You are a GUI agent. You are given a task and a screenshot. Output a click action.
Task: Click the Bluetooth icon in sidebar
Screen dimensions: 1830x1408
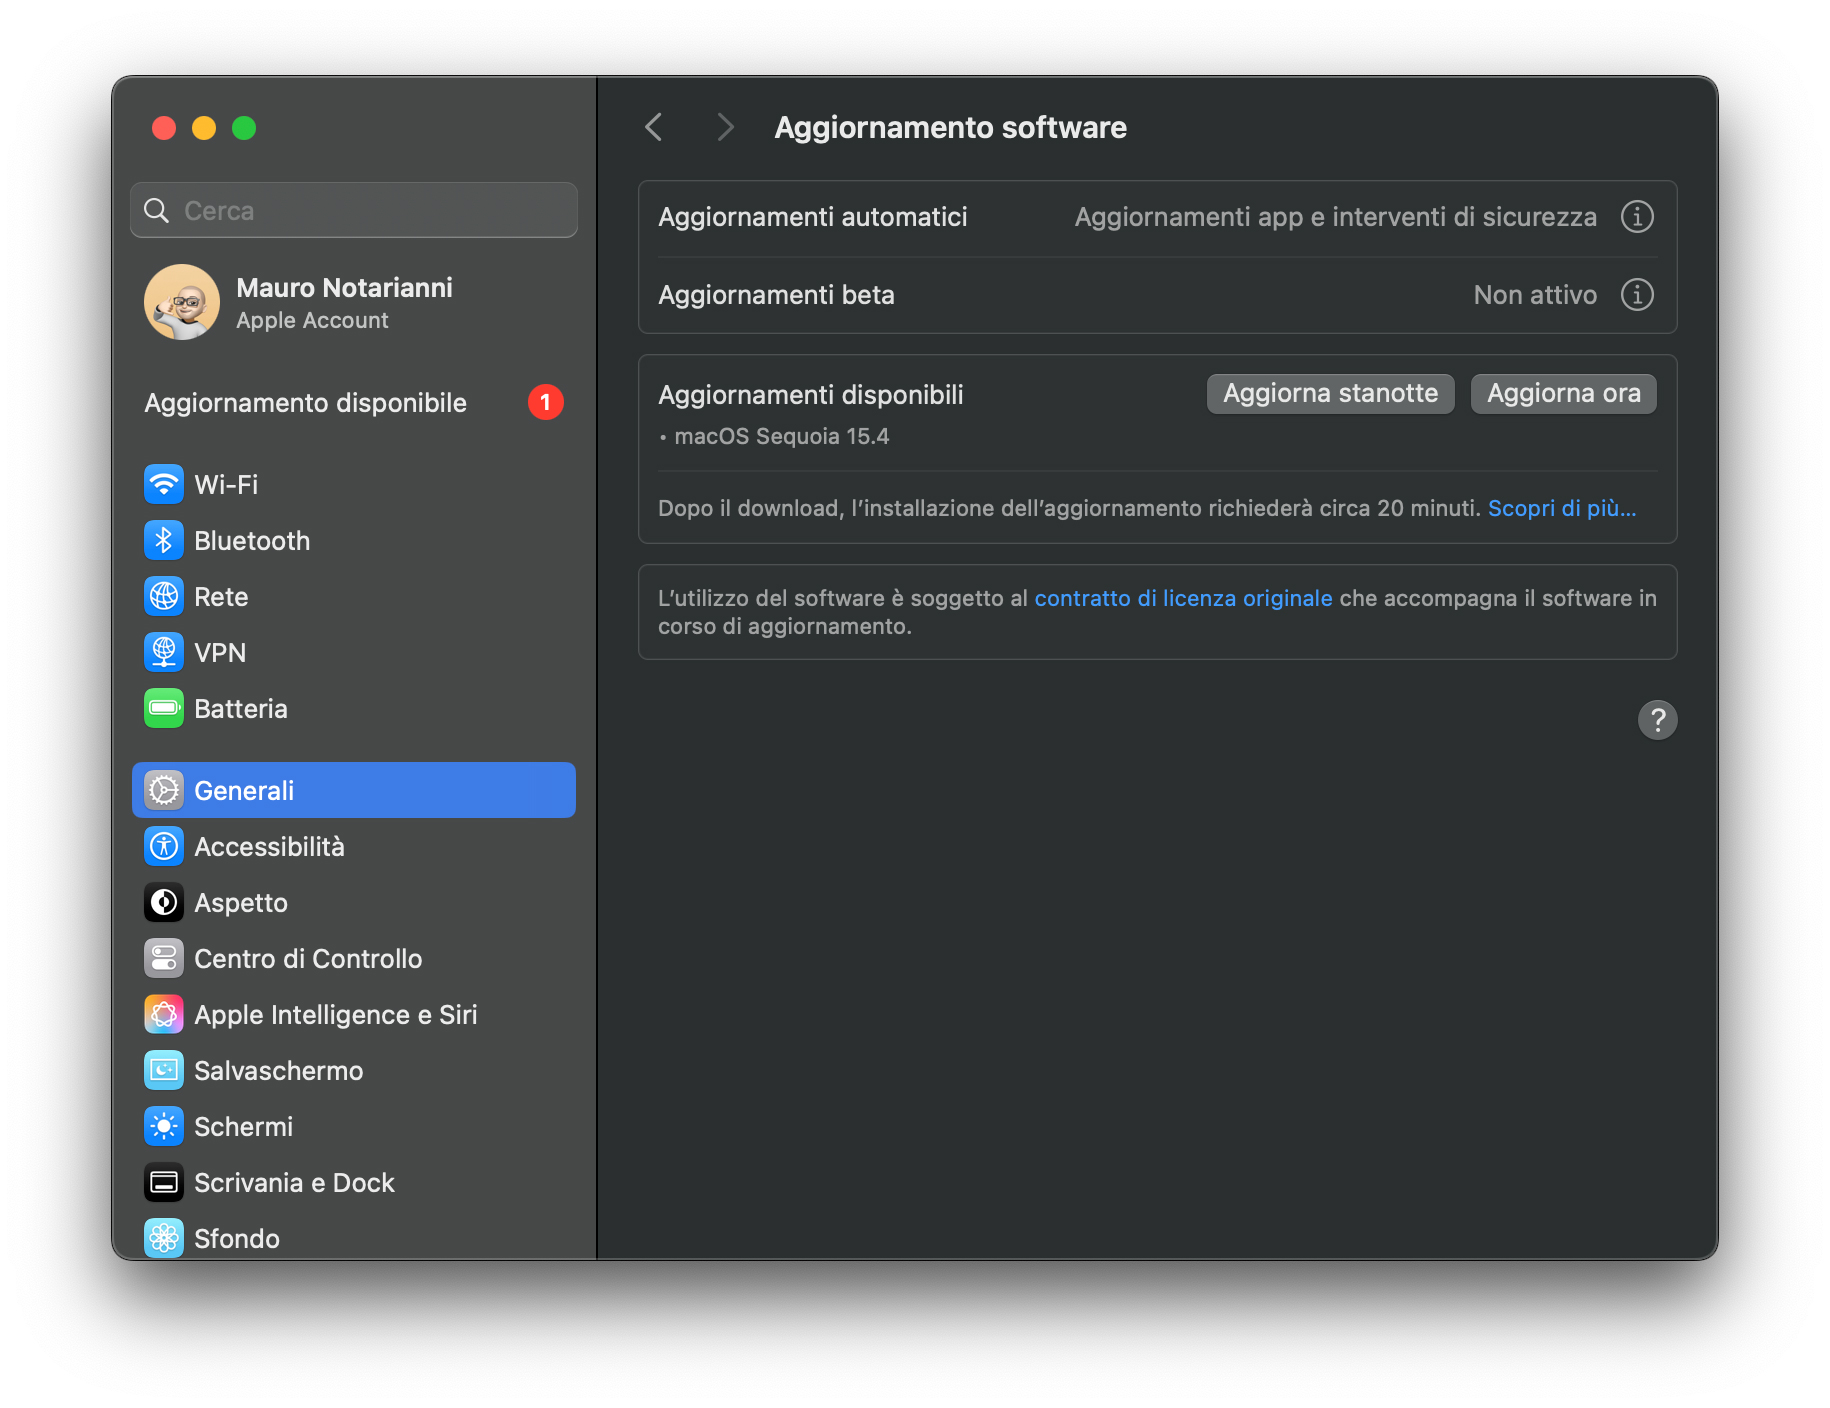click(164, 541)
